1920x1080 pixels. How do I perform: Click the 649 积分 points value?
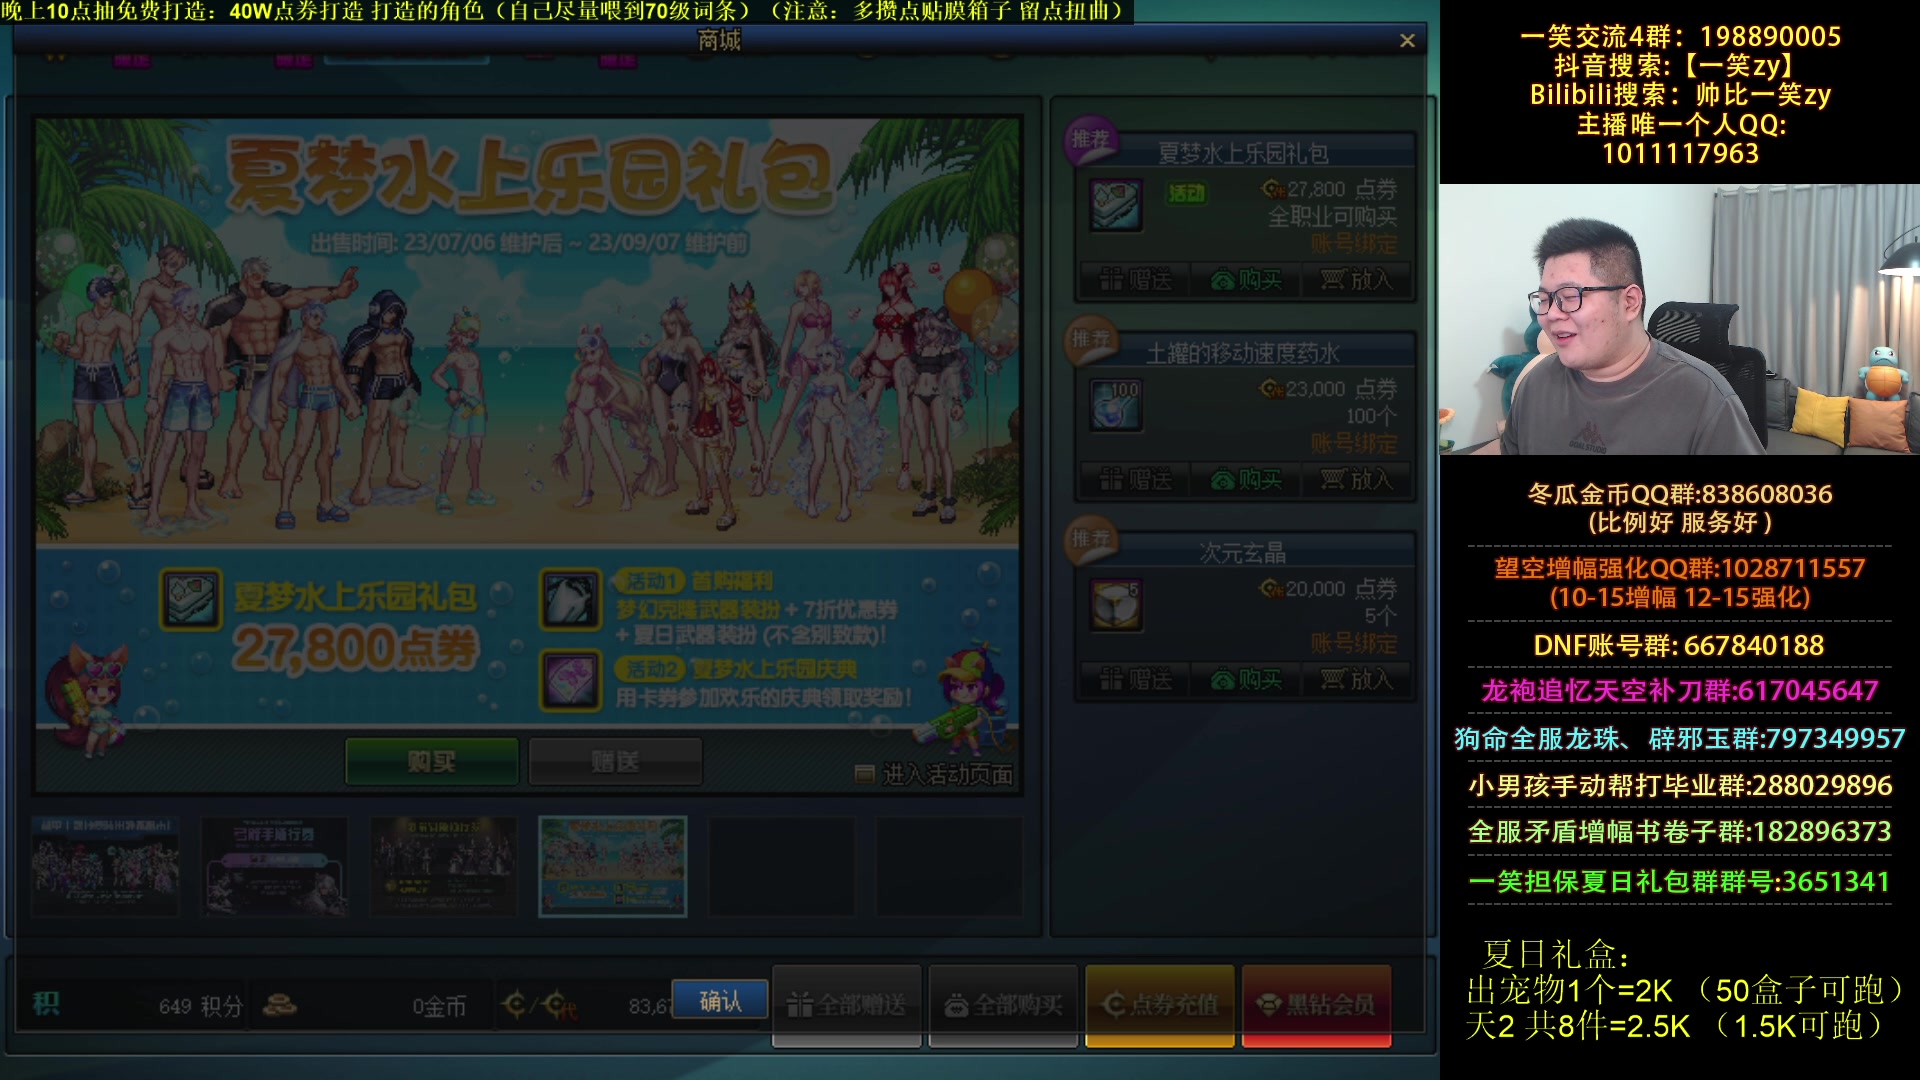tap(200, 1006)
